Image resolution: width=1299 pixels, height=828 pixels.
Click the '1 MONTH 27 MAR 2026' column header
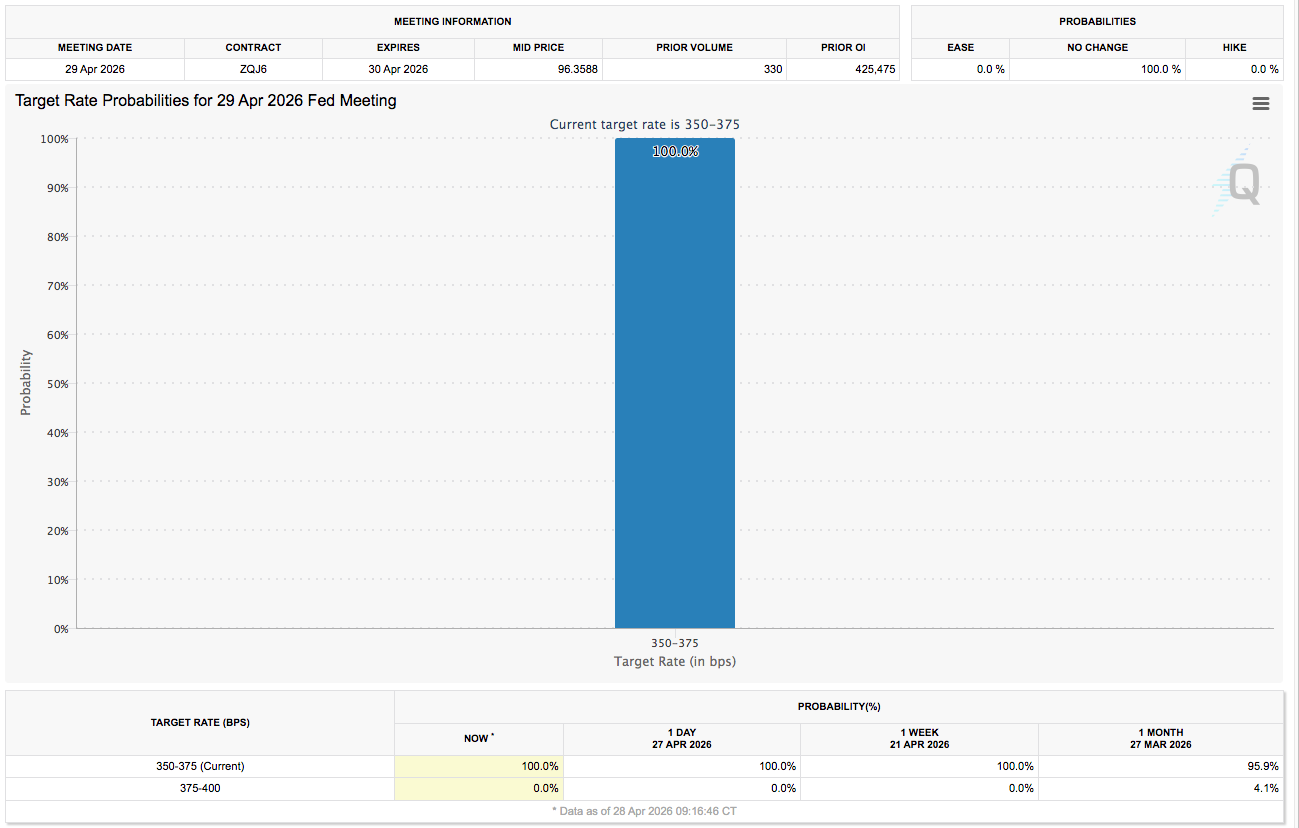pos(1160,739)
